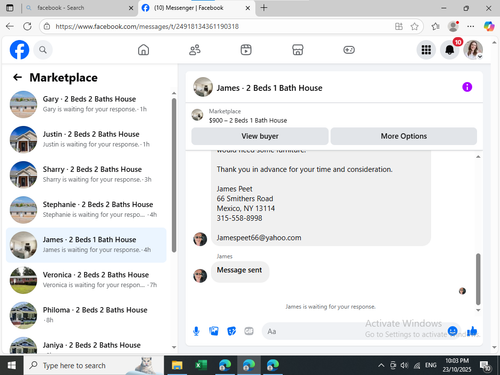Select James - 2 Beds 1 Bath House chat

click(87, 245)
